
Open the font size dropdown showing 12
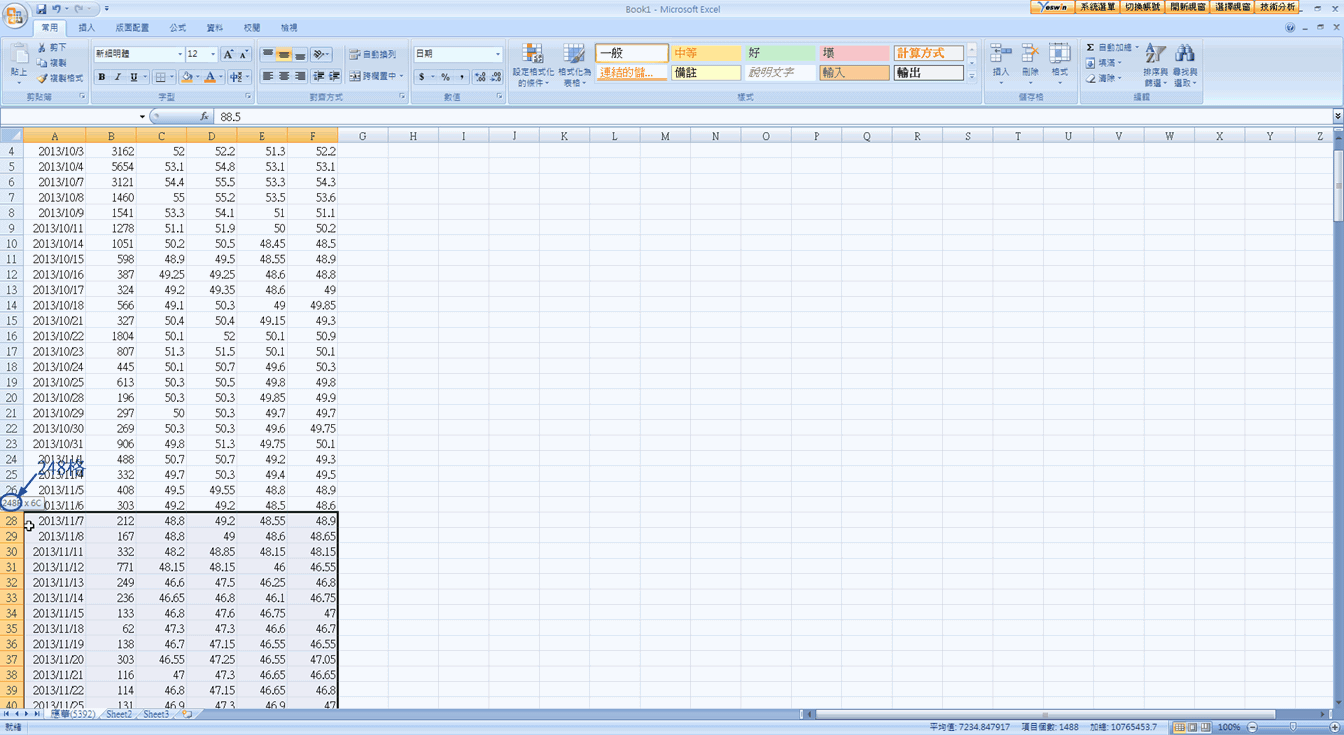[213, 54]
